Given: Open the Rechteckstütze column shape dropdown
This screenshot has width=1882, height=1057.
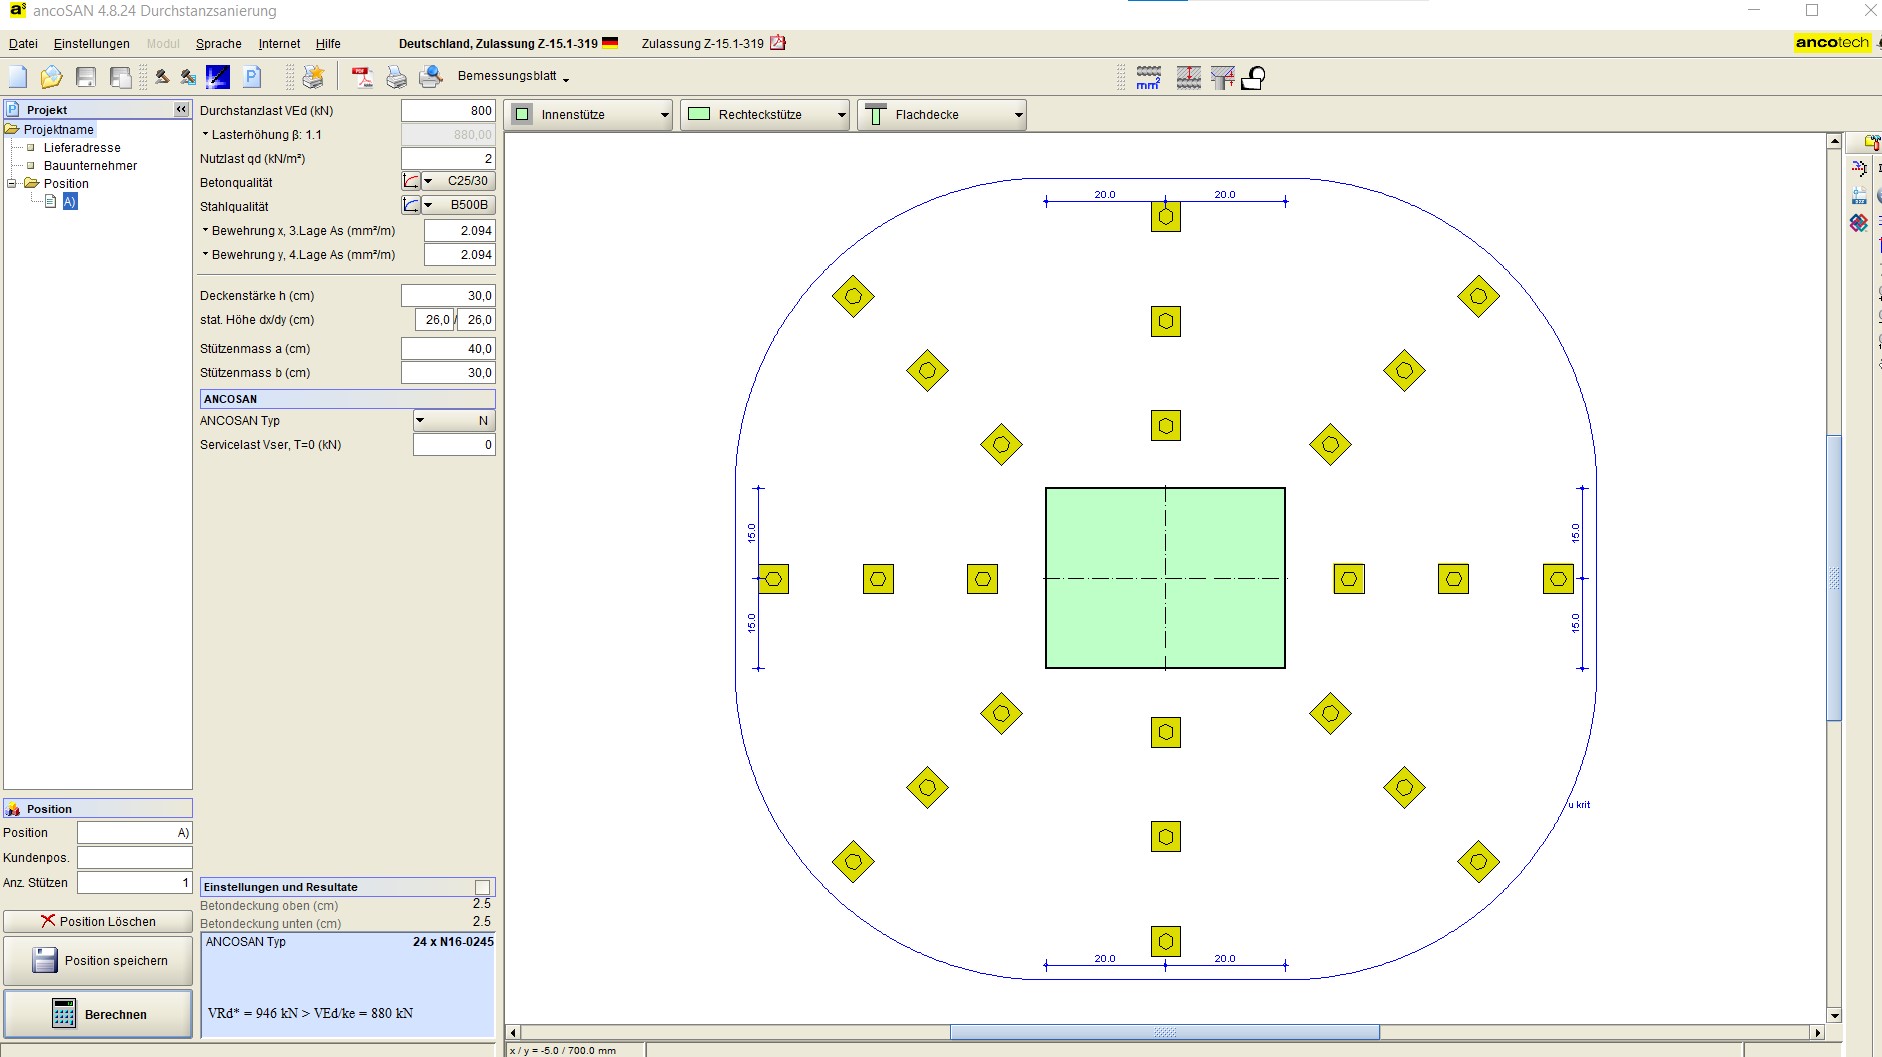Looking at the screenshot, I should pos(765,115).
